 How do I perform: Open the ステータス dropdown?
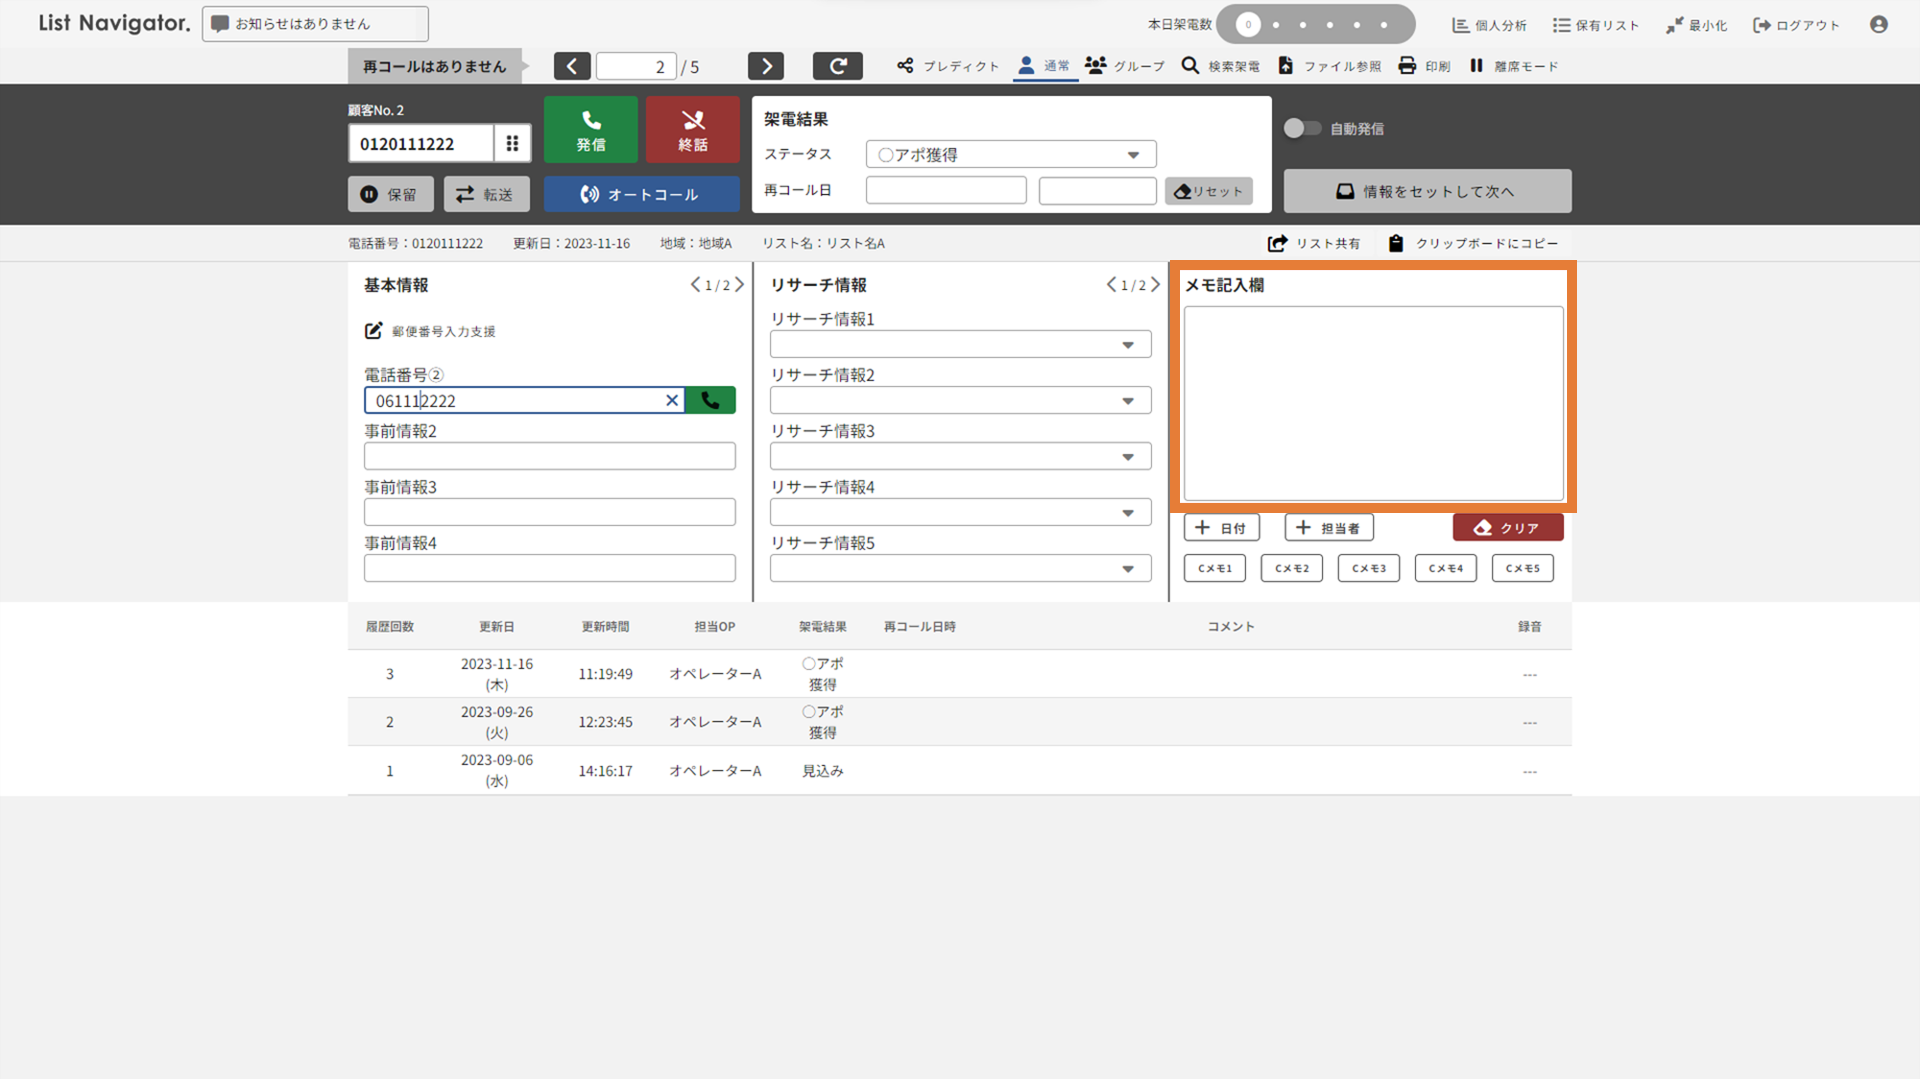[x=1010, y=154]
